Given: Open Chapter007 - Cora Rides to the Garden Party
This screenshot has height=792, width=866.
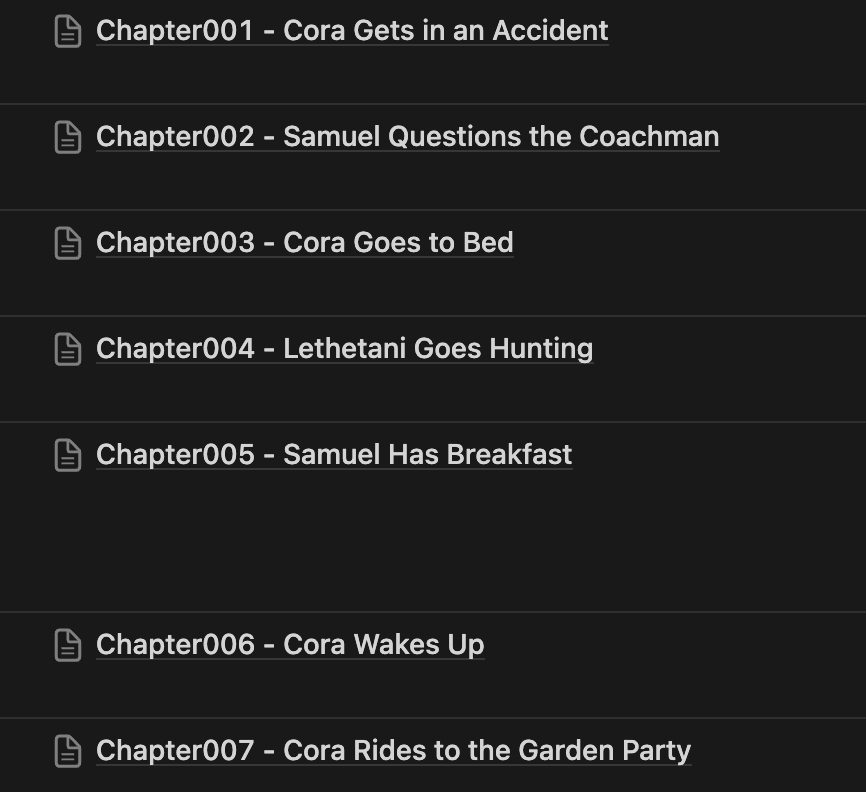Looking at the screenshot, I should [x=392, y=750].
